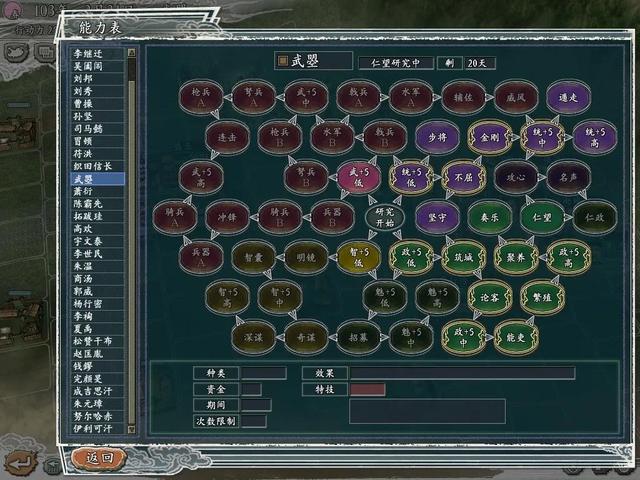Choose the 步将 skill node

[x=437, y=138]
